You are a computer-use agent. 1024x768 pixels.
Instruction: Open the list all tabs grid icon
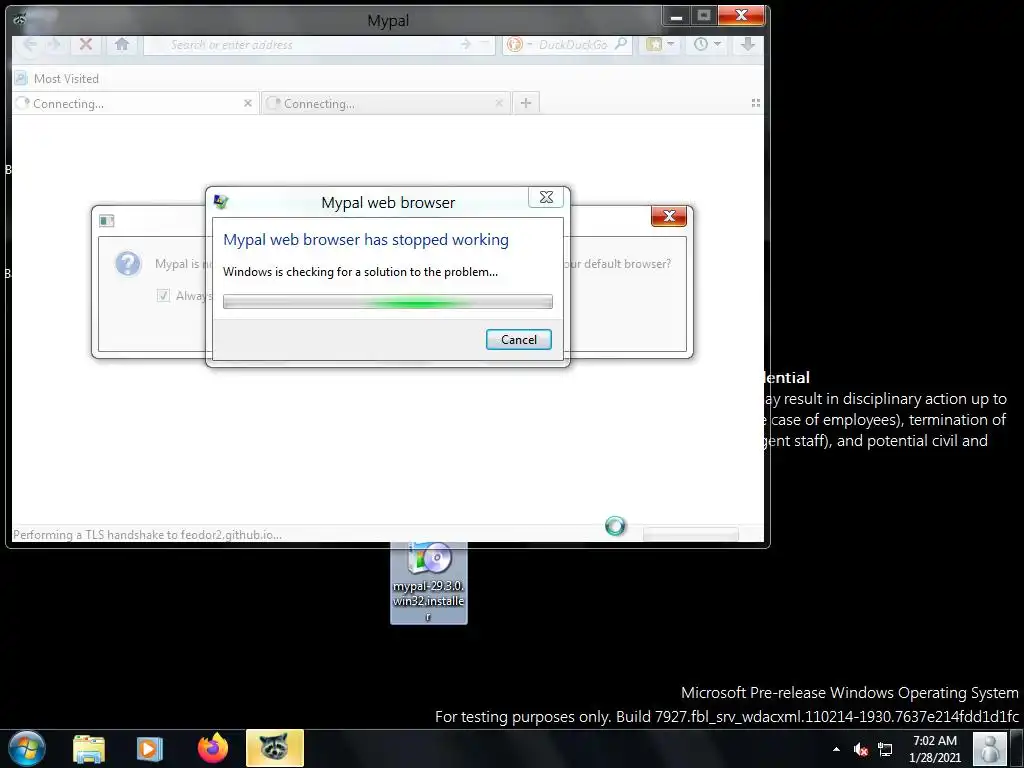756,103
